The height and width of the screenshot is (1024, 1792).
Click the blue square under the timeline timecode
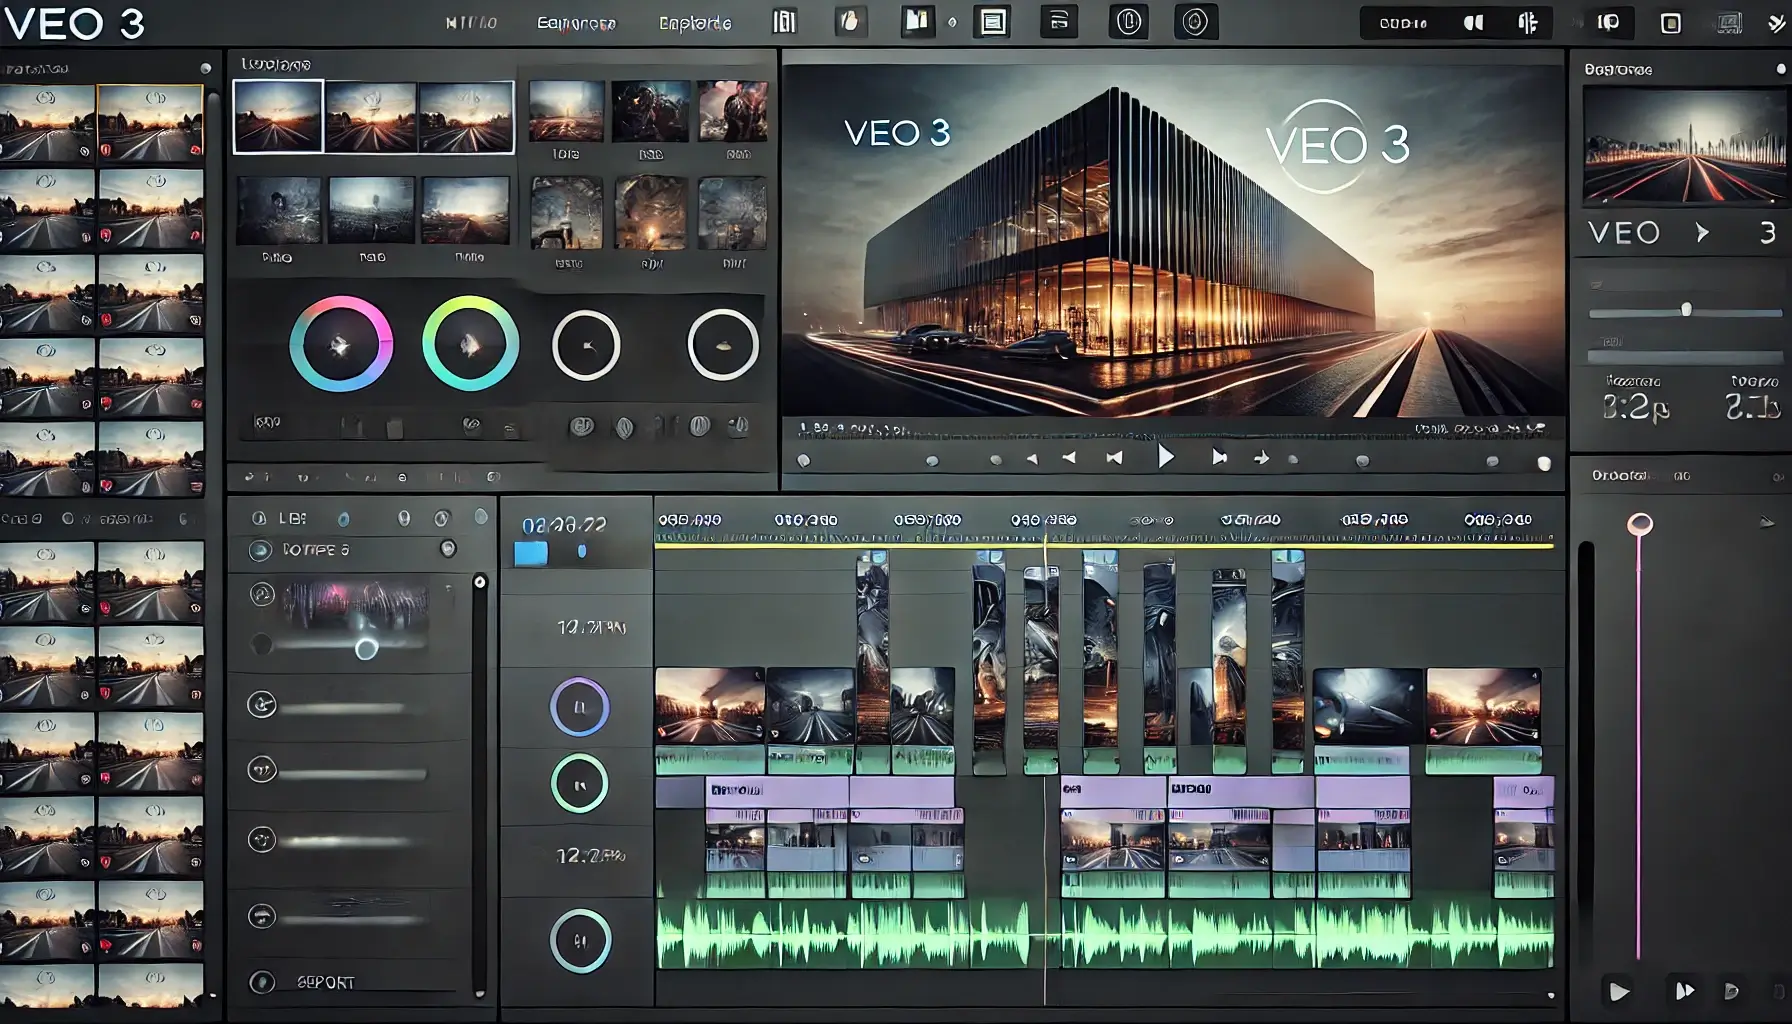click(530, 553)
